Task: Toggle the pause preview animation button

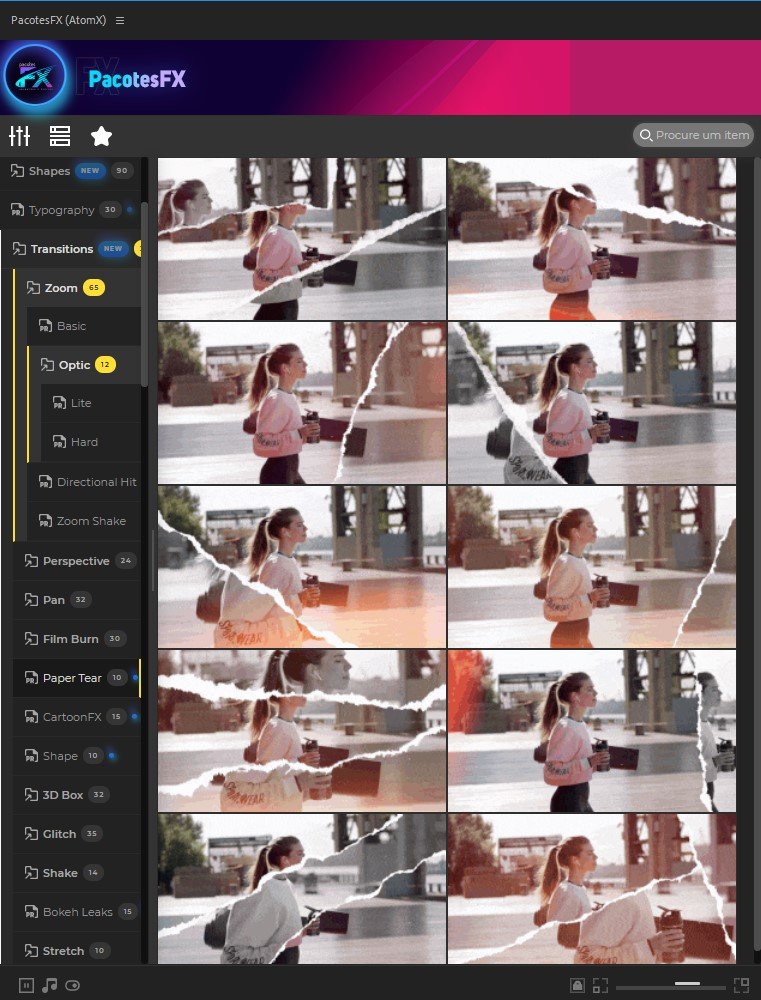Action: (27, 985)
